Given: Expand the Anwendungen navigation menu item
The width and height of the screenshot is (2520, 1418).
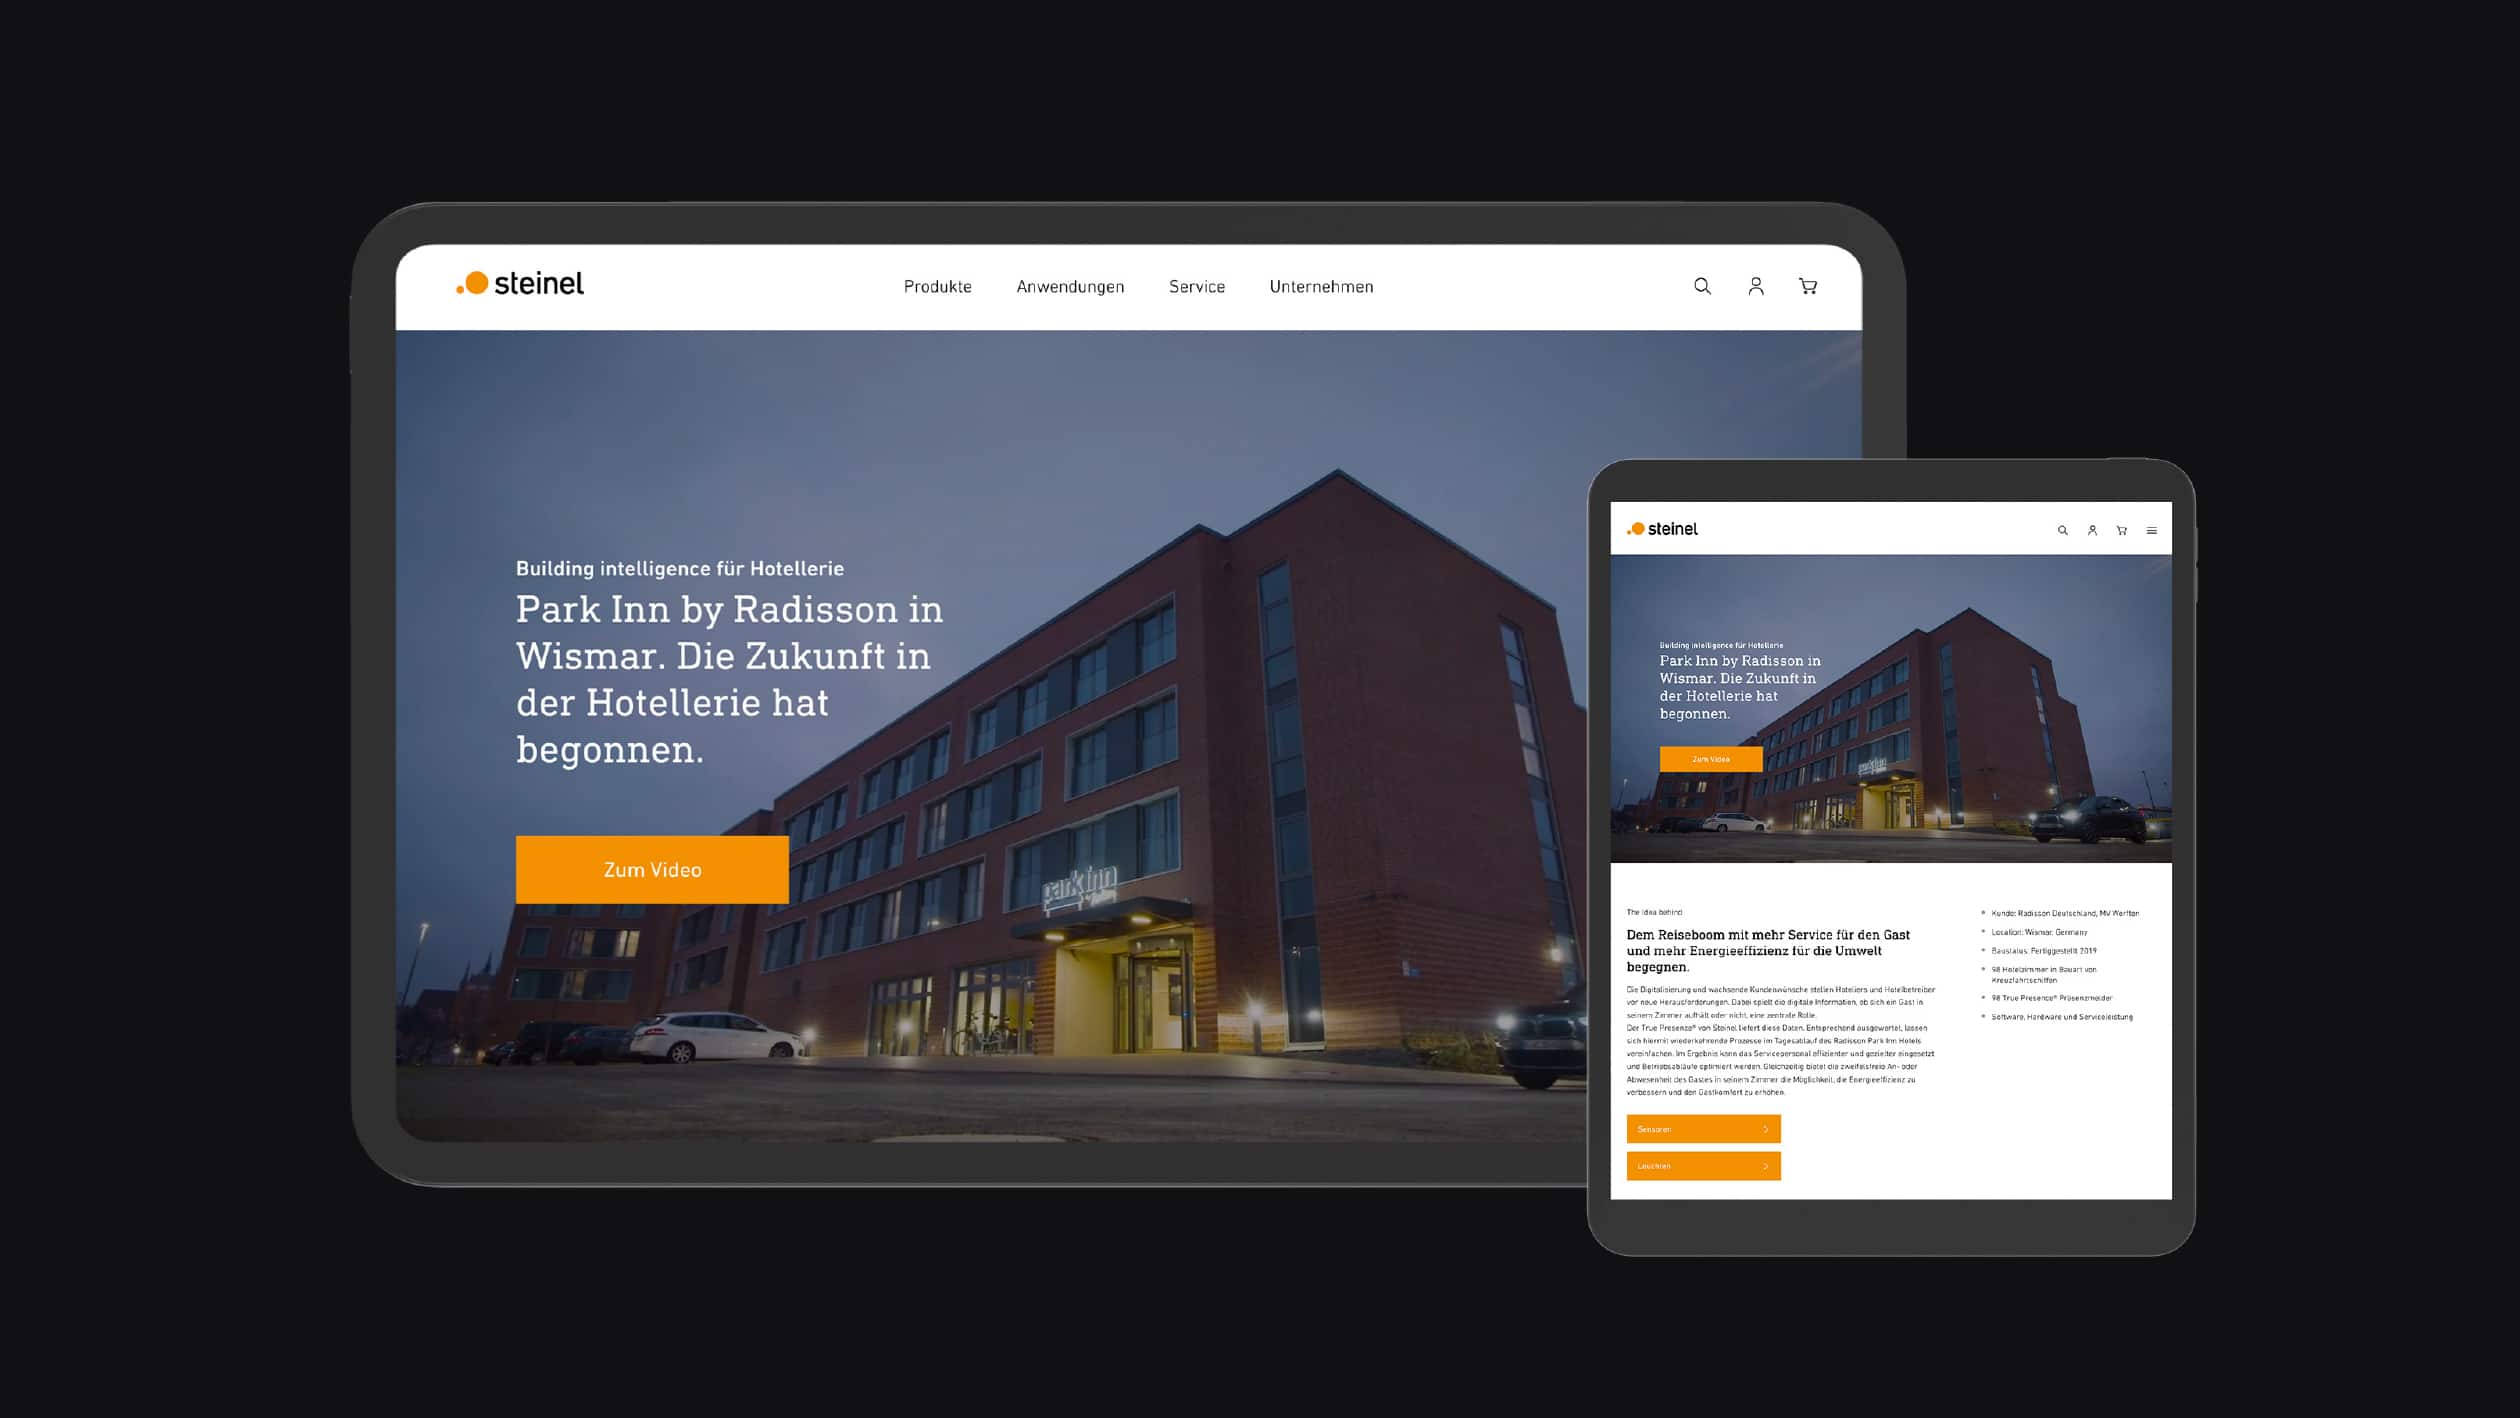Looking at the screenshot, I should (1070, 286).
